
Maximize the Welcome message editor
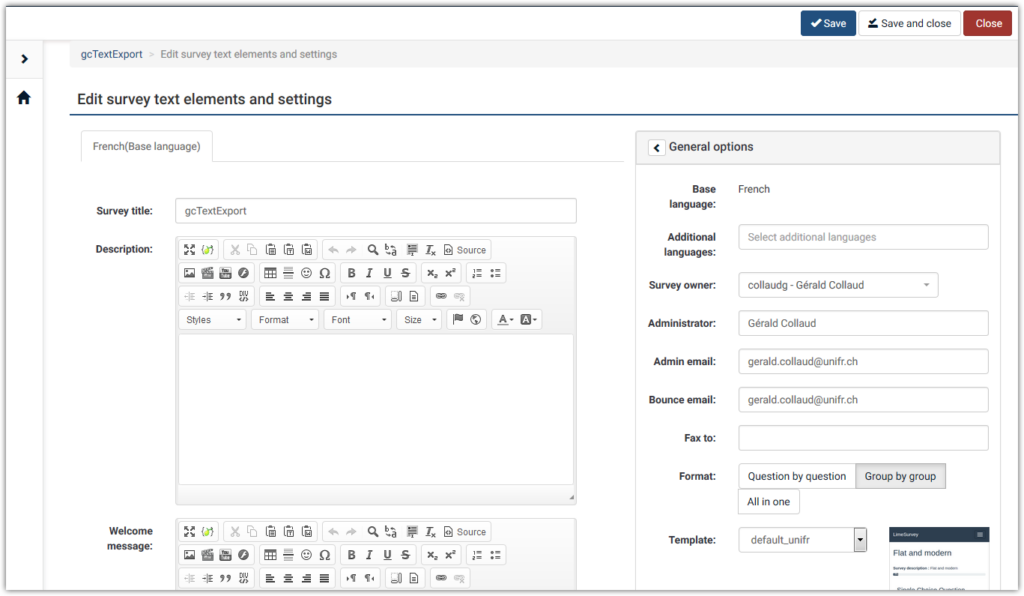tap(189, 531)
